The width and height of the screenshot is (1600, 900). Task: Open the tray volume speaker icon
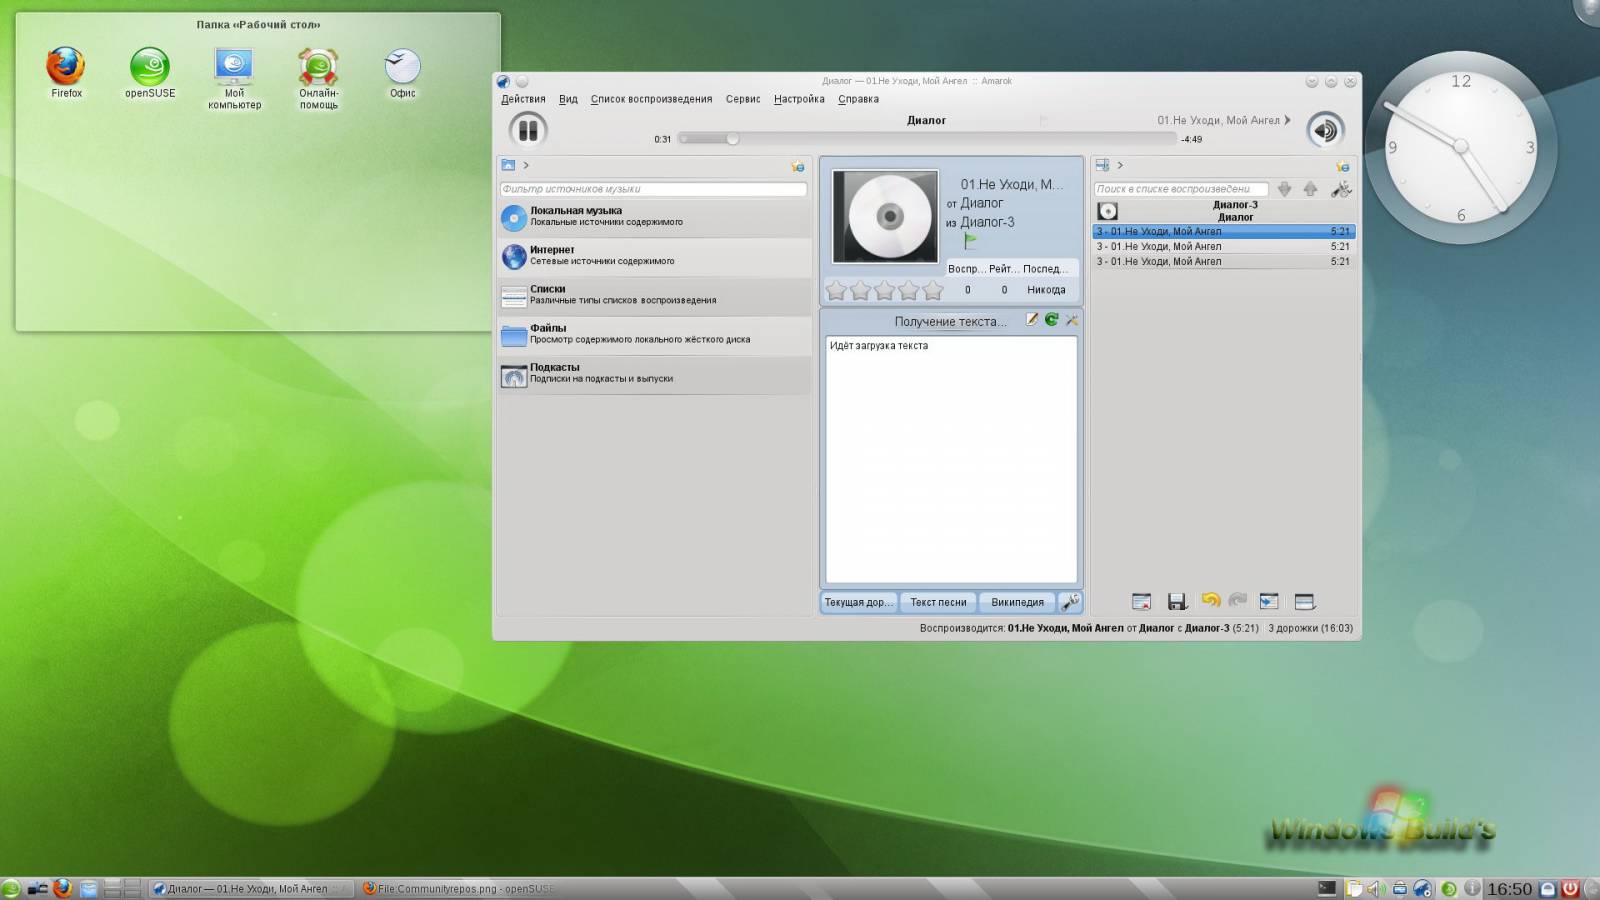coord(1375,888)
